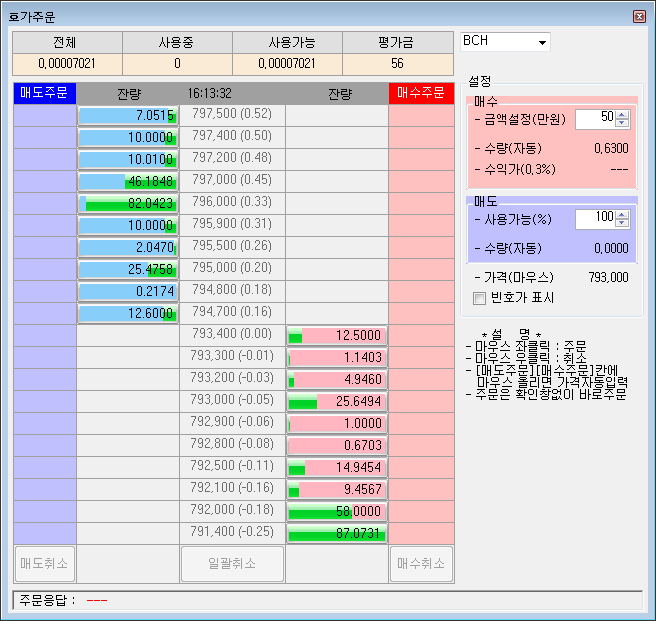
Task: Click bid volume 9.4567
Action: pos(337,490)
